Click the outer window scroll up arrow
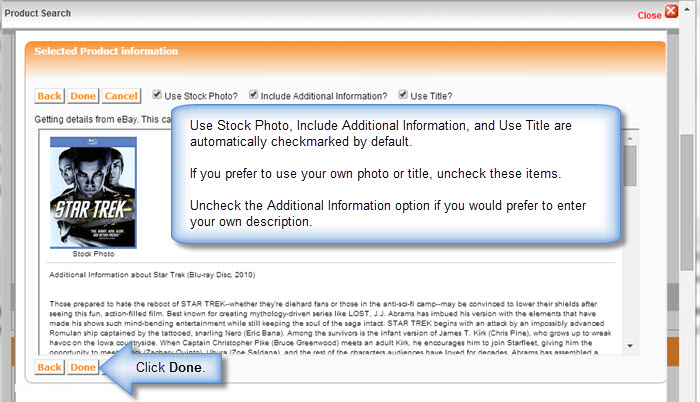The width and height of the screenshot is (700, 402). point(687,8)
